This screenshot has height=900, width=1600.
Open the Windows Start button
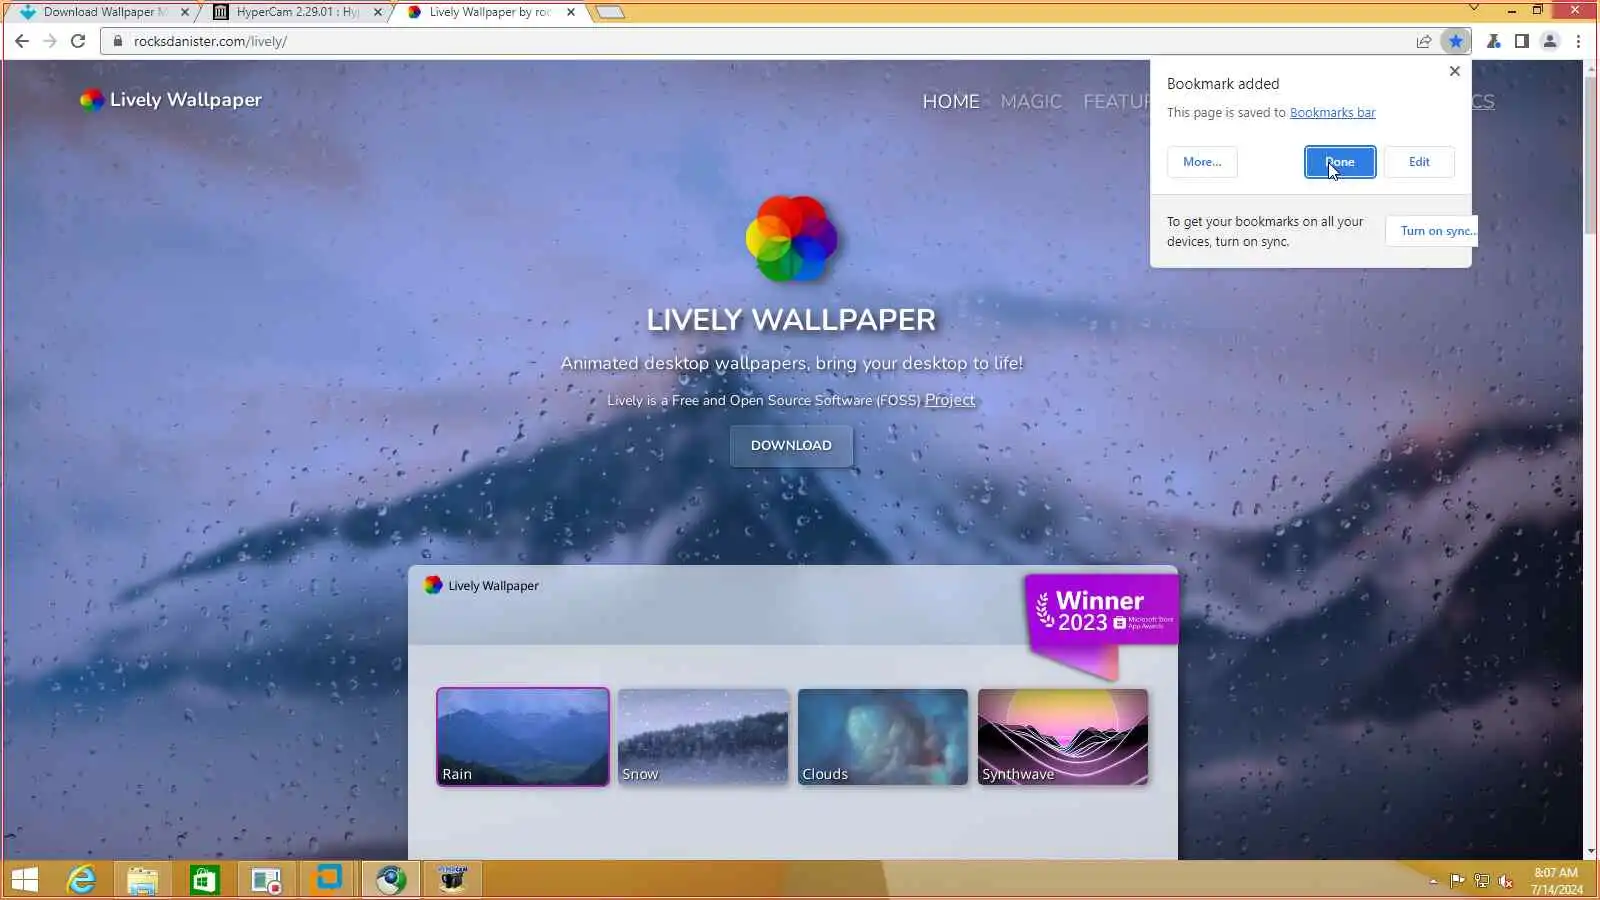(x=25, y=880)
